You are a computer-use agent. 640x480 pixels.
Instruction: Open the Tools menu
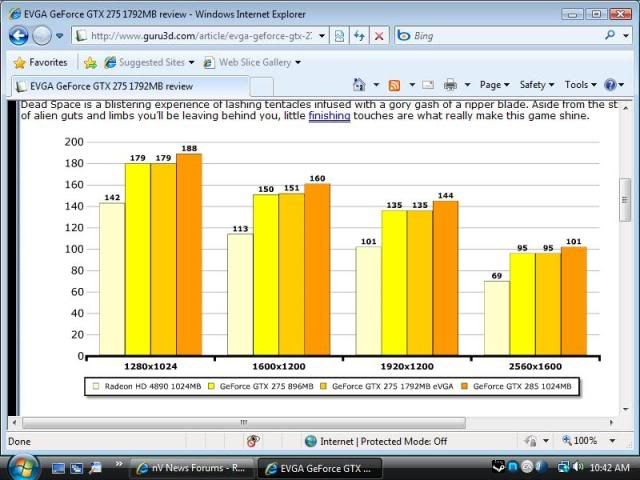click(x=580, y=85)
